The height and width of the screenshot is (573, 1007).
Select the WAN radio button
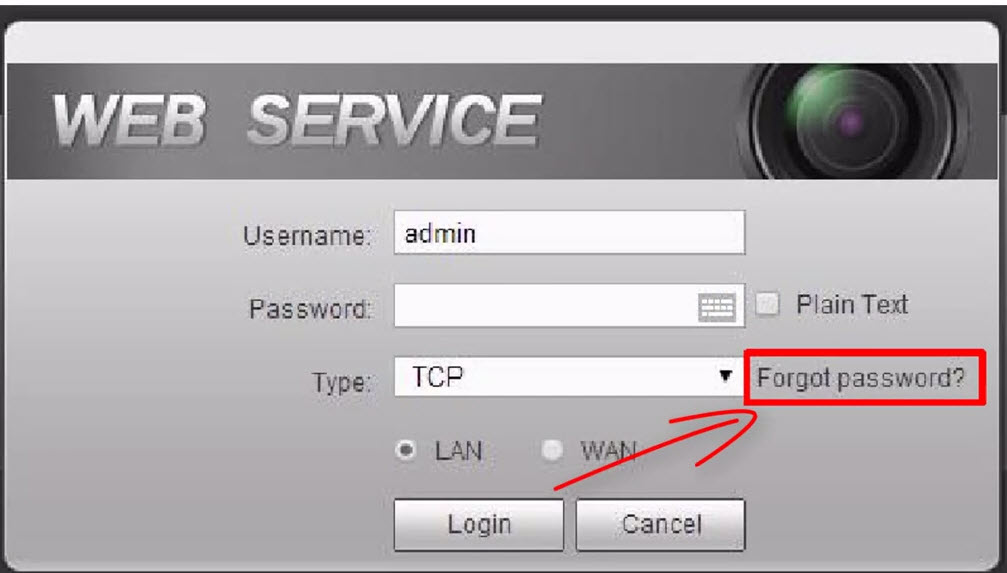(552, 450)
